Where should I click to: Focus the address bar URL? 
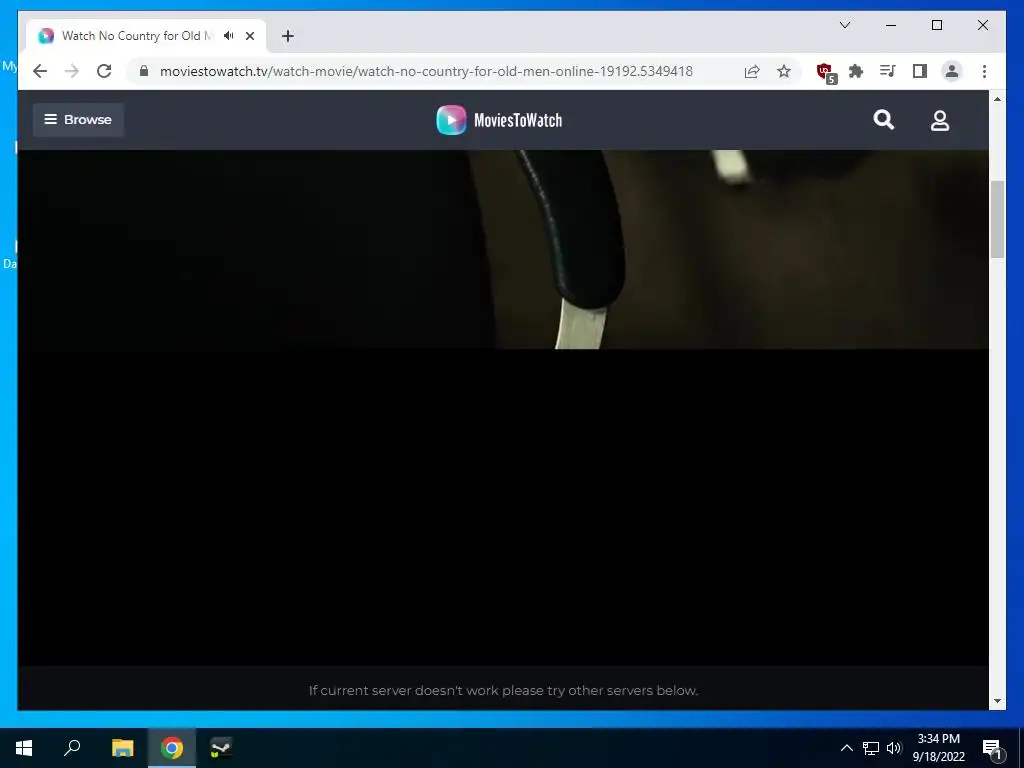pyautogui.click(x=426, y=71)
